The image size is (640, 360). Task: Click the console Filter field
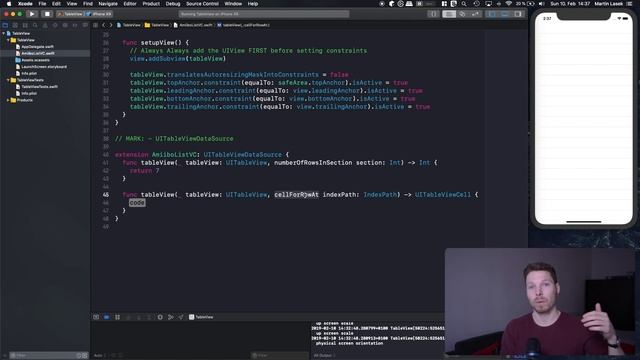pos(279,356)
